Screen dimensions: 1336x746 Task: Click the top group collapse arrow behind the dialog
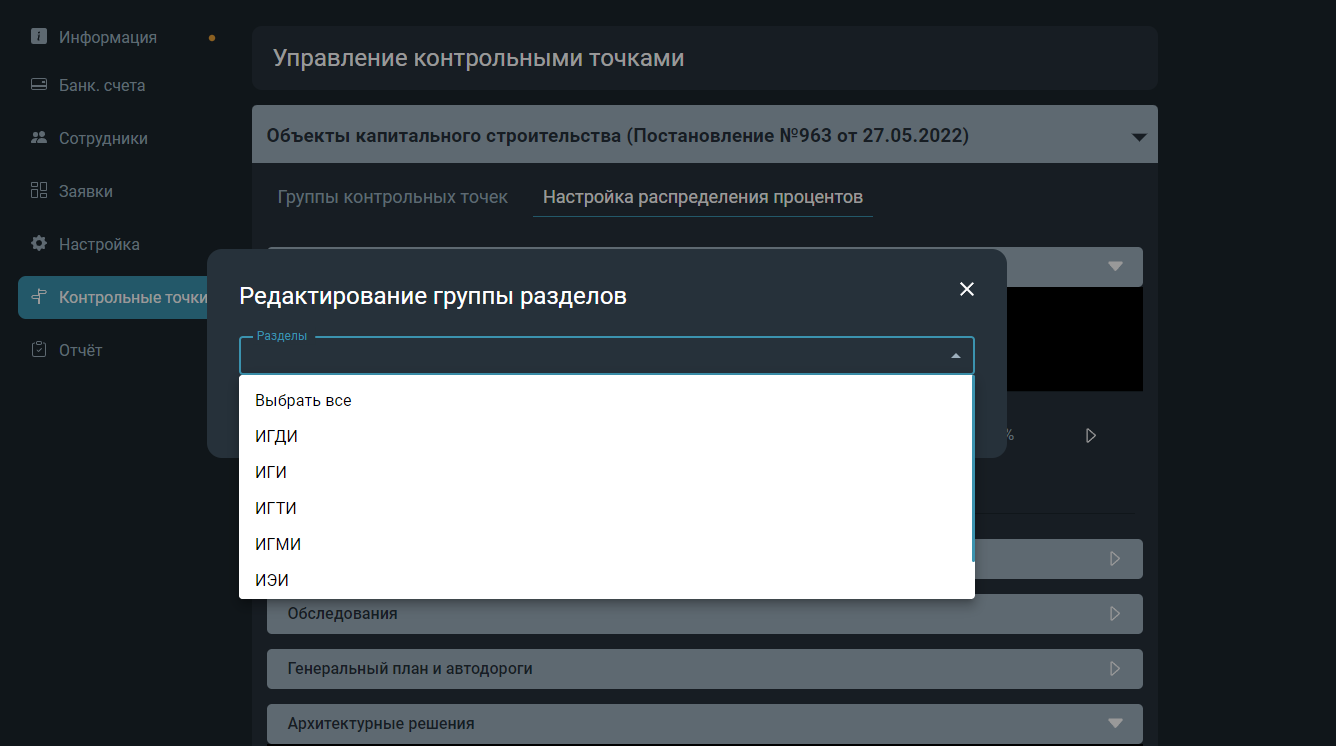(x=1116, y=267)
